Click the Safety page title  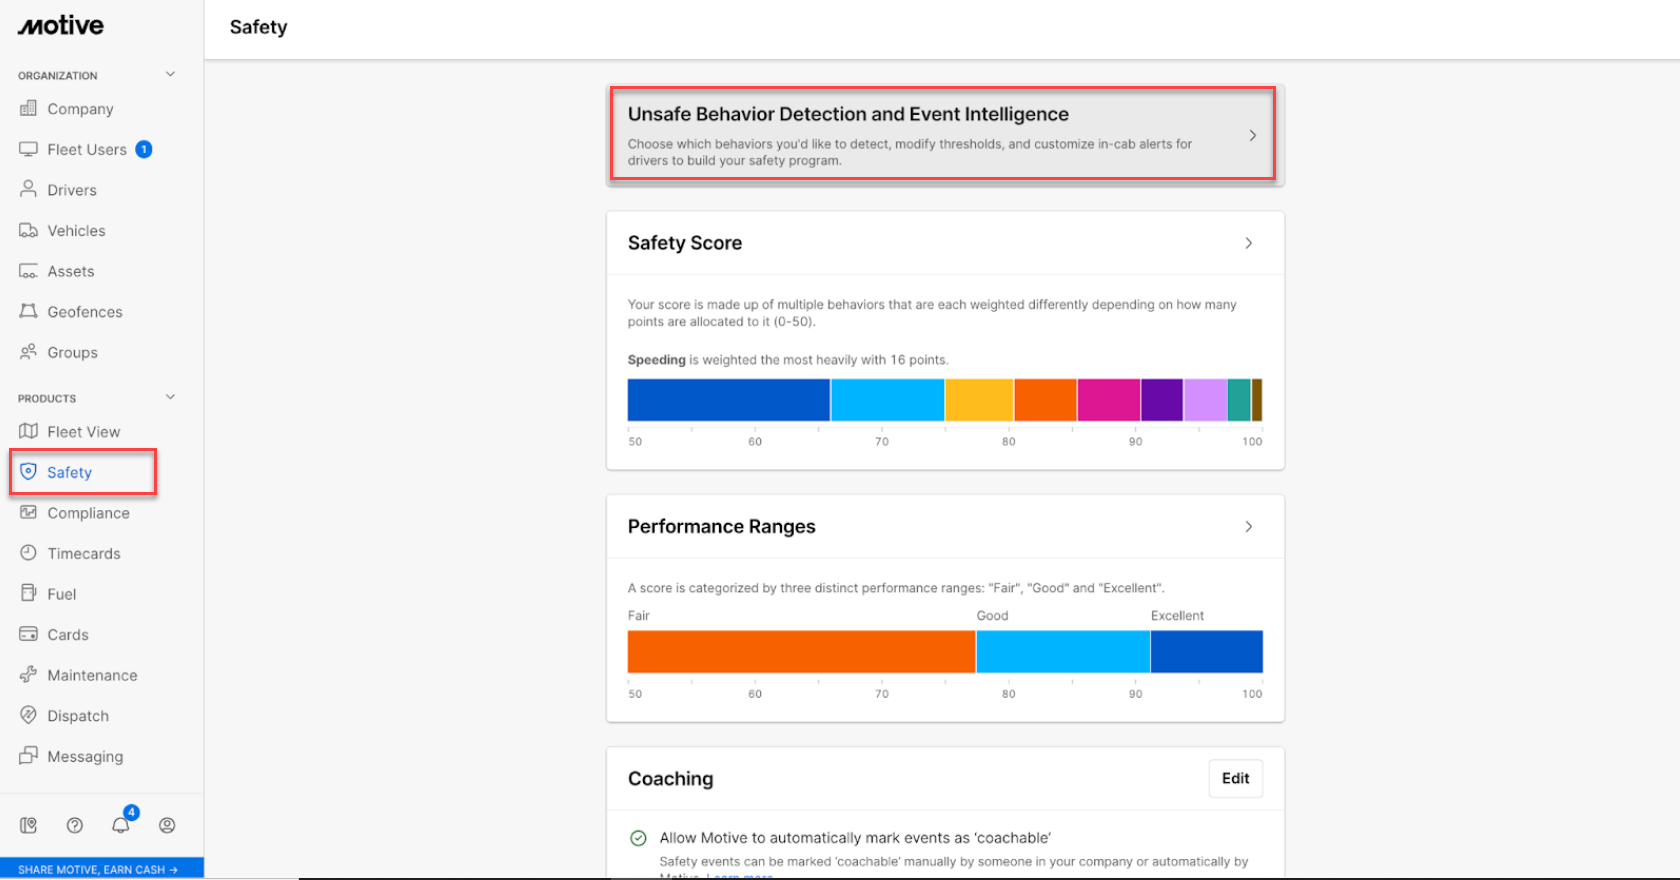[259, 27]
